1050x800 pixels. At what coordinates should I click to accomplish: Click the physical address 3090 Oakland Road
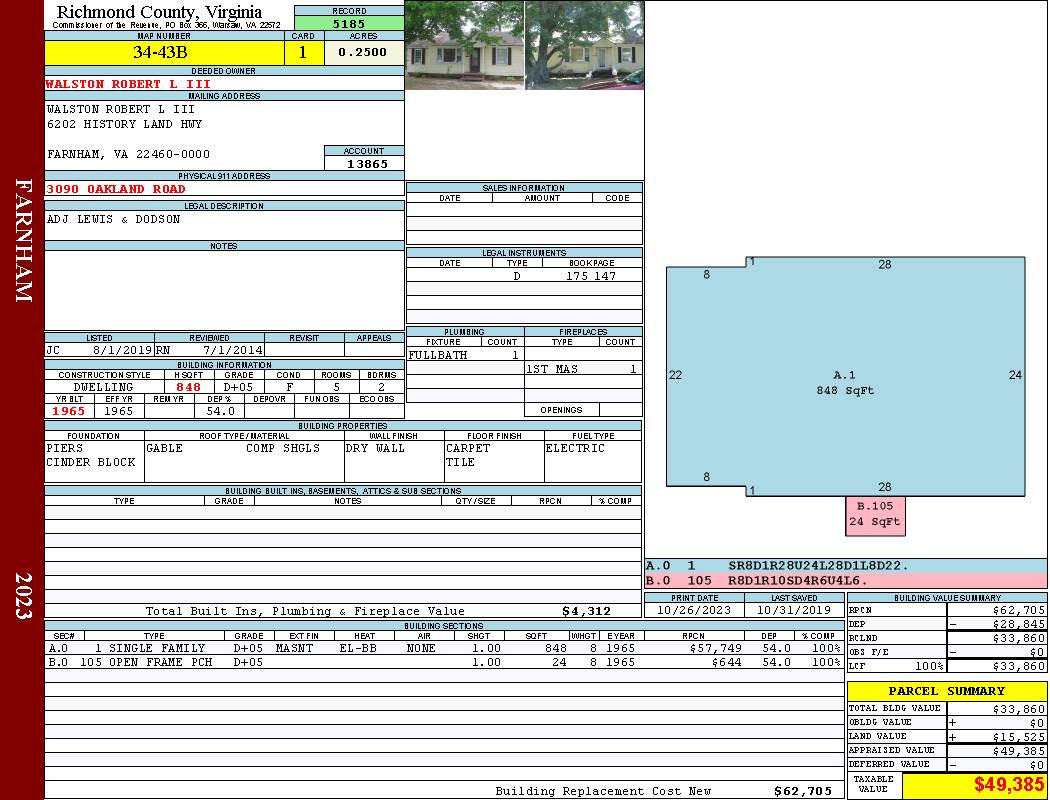pos(116,189)
